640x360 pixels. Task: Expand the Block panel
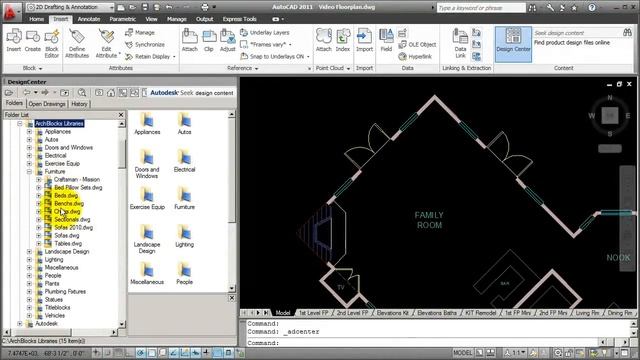point(32,68)
